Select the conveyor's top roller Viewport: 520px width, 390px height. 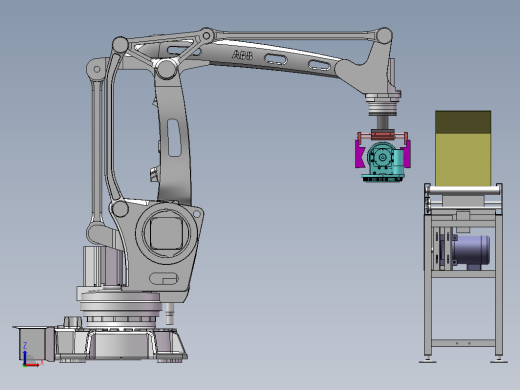(465, 190)
